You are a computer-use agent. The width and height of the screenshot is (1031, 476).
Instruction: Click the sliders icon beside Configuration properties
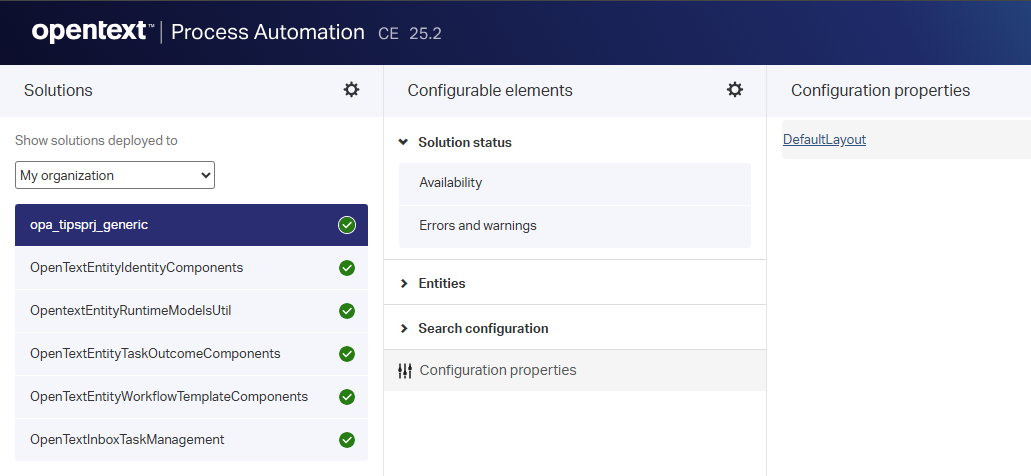[x=405, y=371]
